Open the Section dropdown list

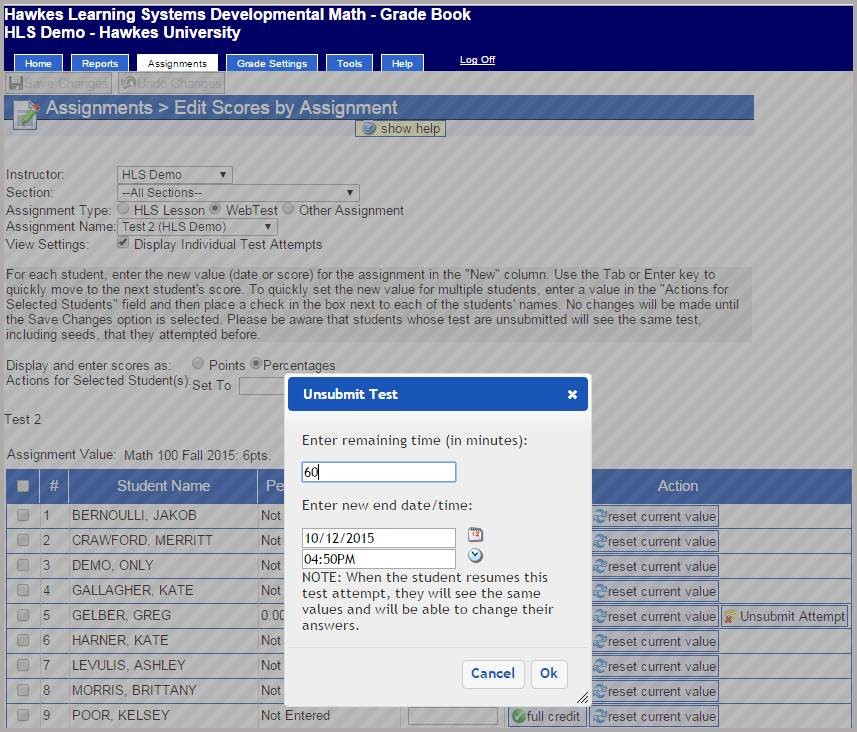[x=238, y=193]
